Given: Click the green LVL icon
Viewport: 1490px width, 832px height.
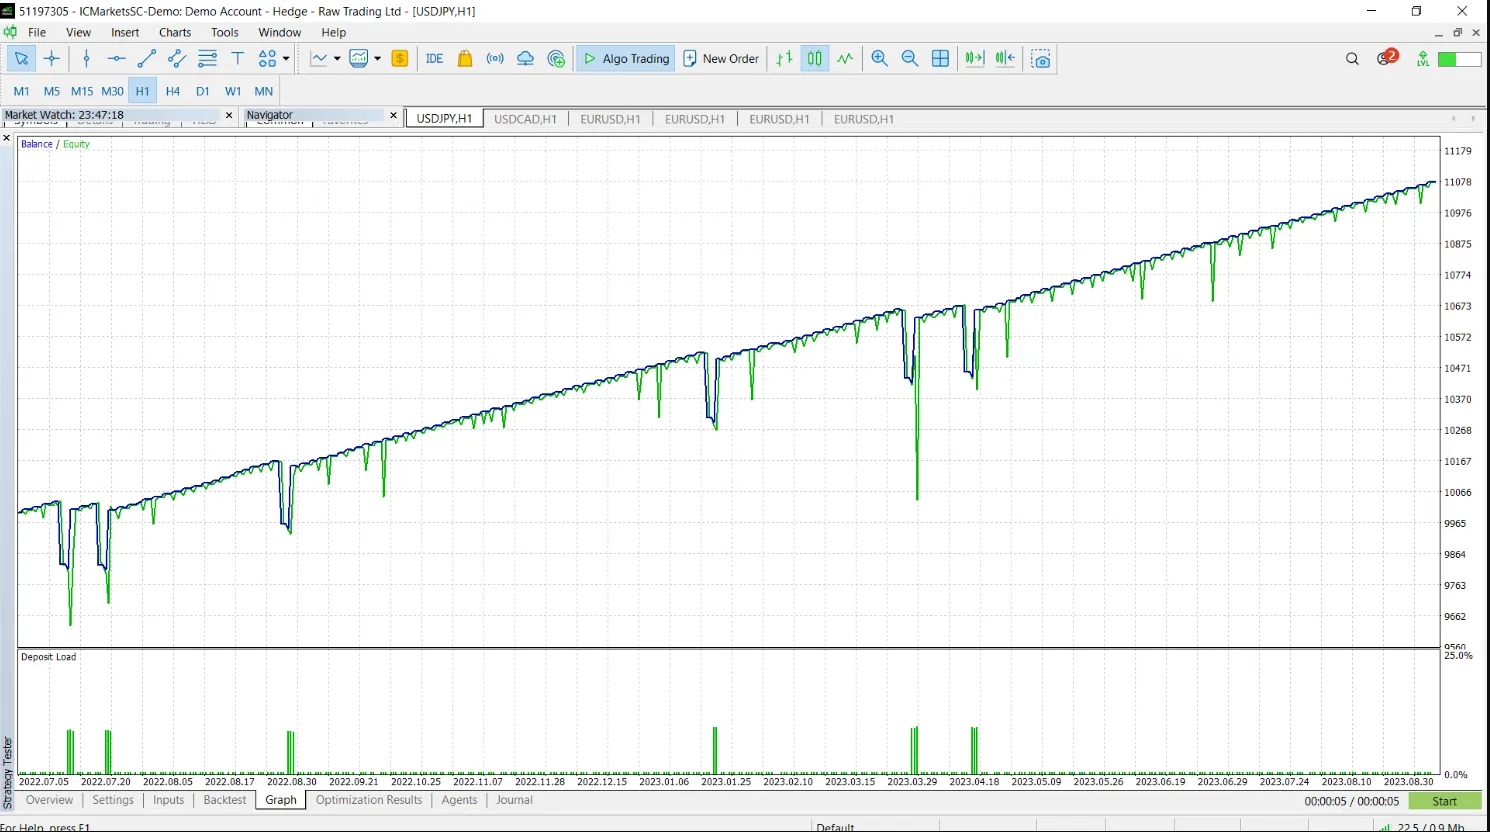Looking at the screenshot, I should click(1423, 59).
